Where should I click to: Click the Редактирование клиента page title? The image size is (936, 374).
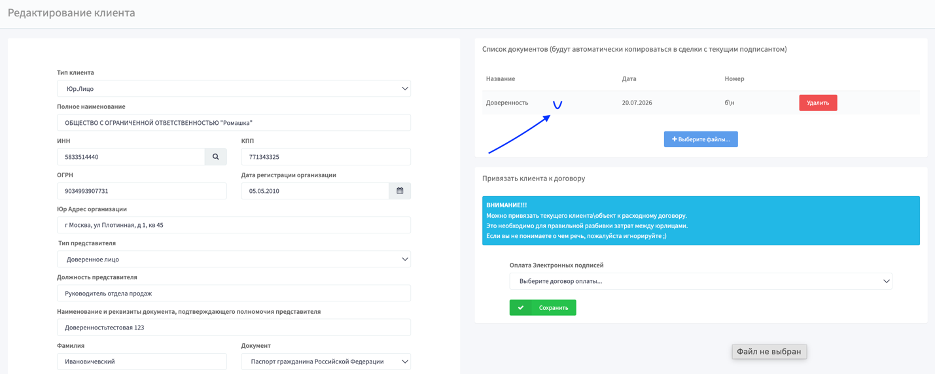point(71,13)
